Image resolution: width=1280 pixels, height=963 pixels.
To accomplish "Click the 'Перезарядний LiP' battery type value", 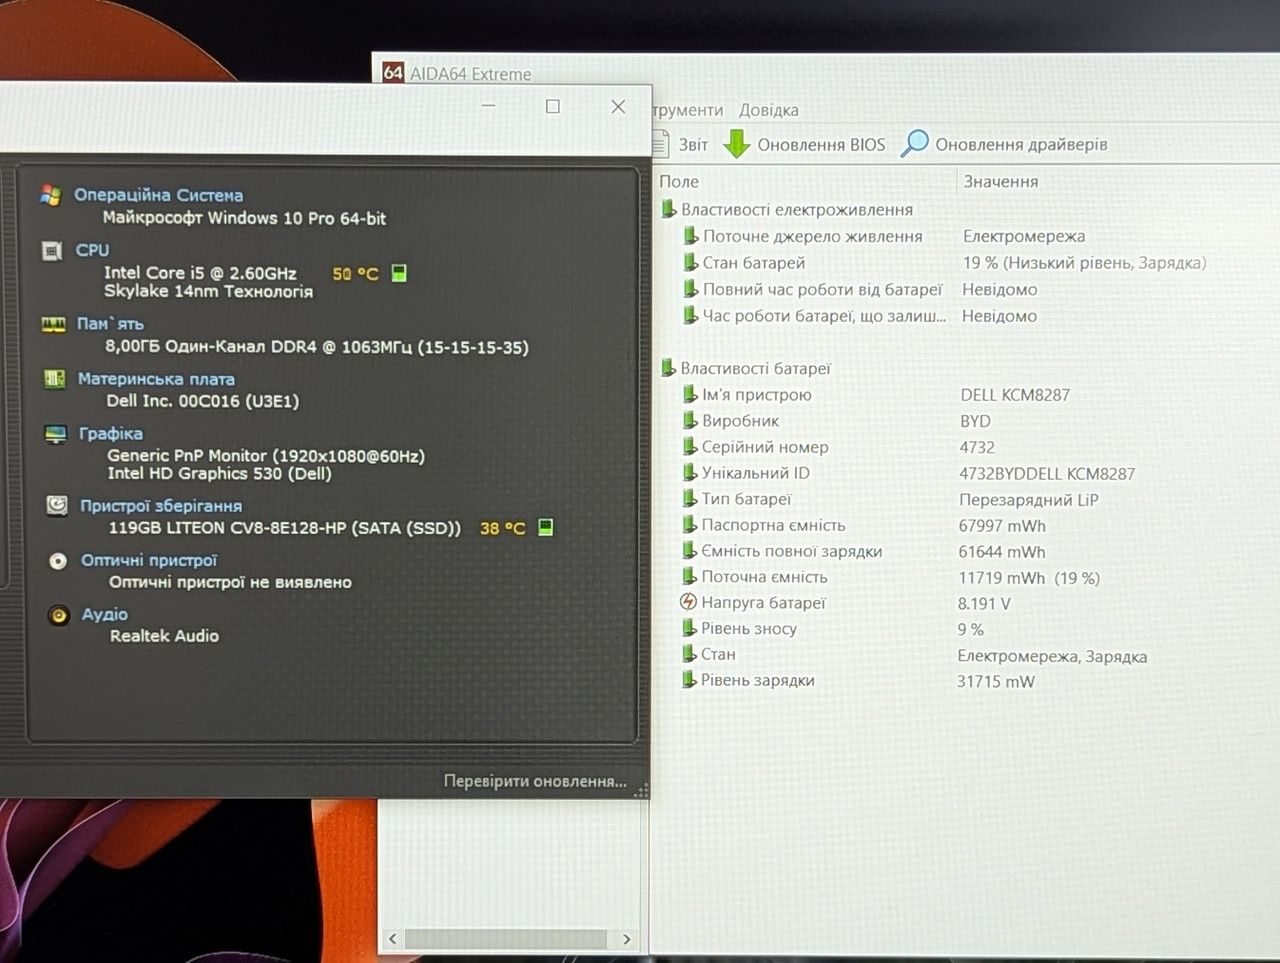I will click(1029, 499).
